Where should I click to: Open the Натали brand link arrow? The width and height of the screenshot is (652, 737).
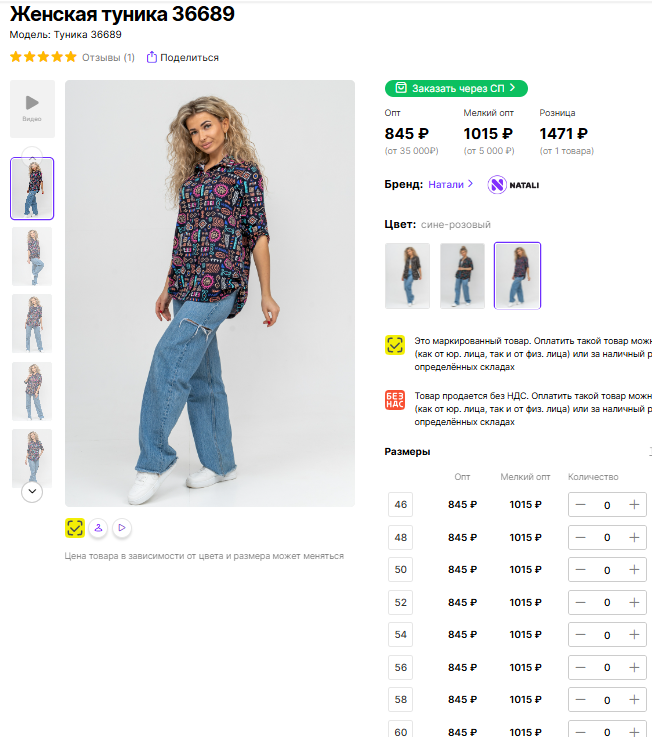pyautogui.click(x=470, y=184)
